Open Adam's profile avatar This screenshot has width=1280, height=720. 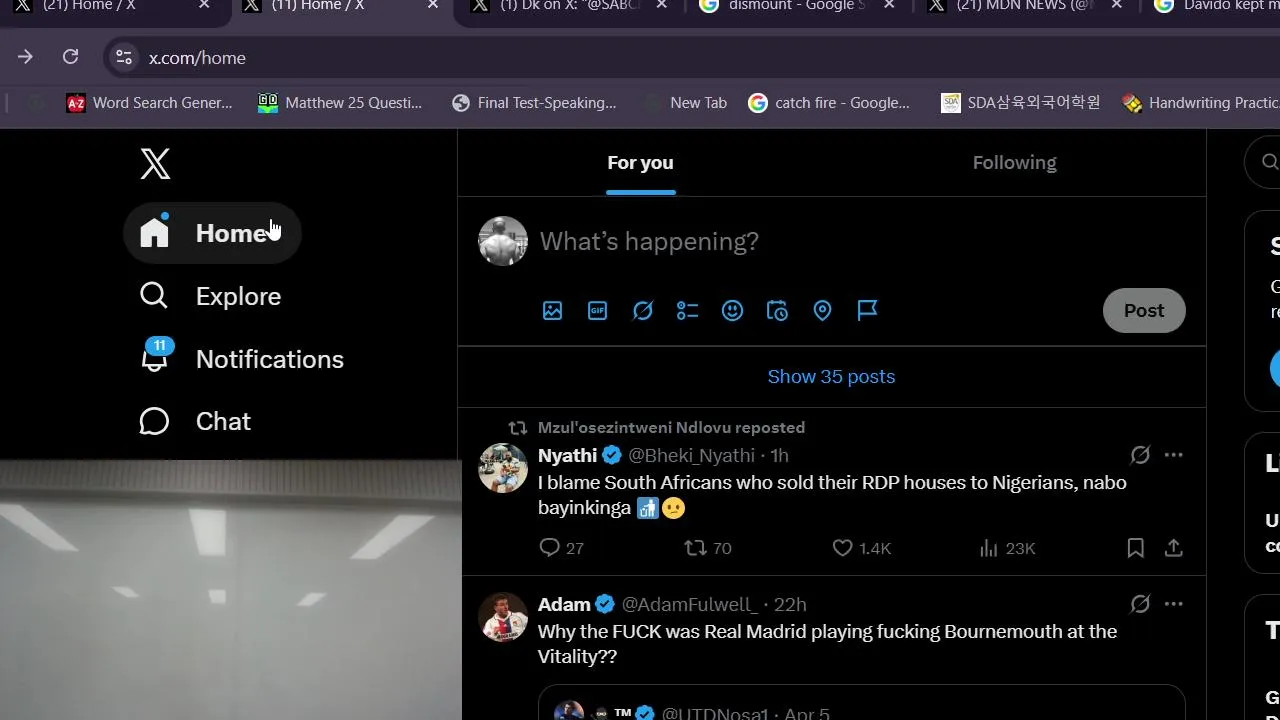pos(503,617)
